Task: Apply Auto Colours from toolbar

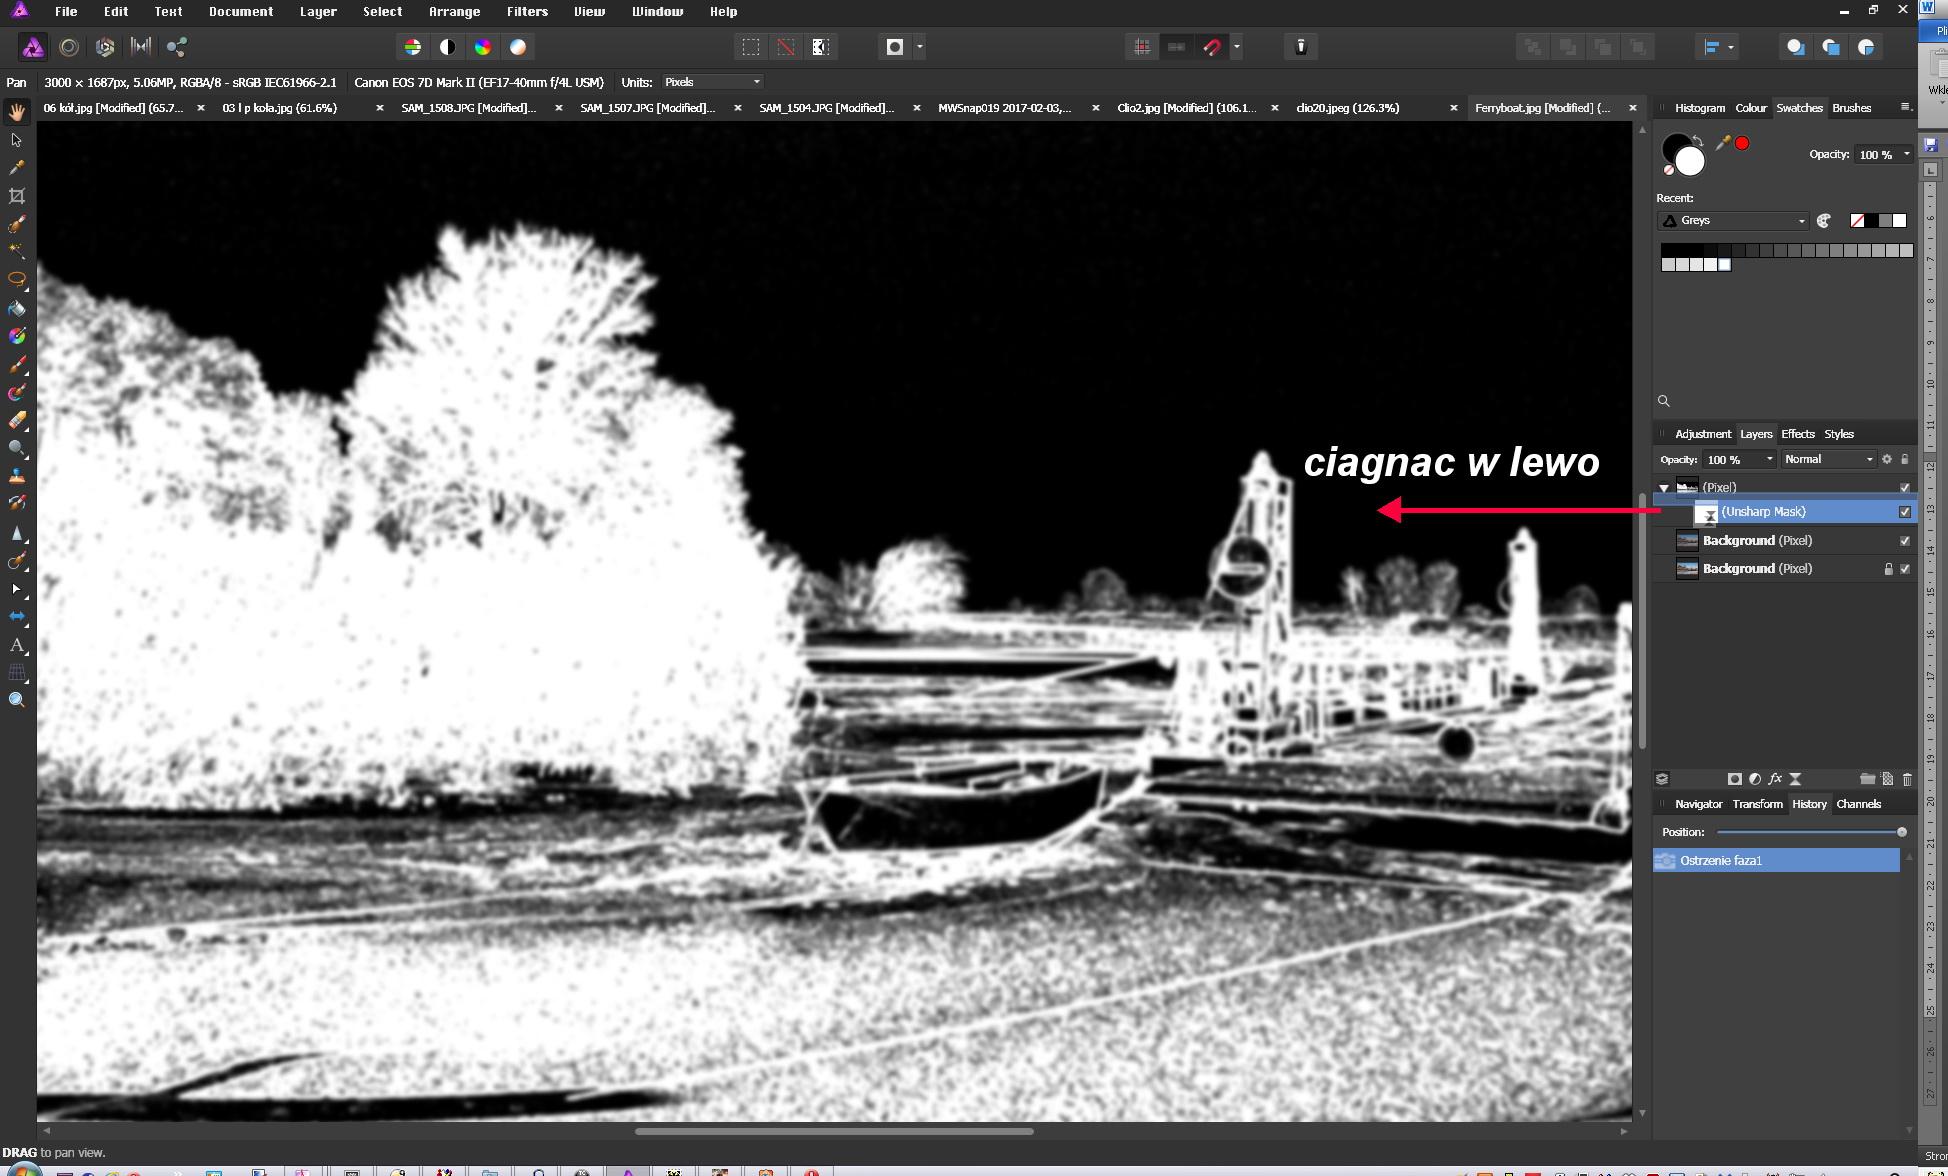Action: 482,47
